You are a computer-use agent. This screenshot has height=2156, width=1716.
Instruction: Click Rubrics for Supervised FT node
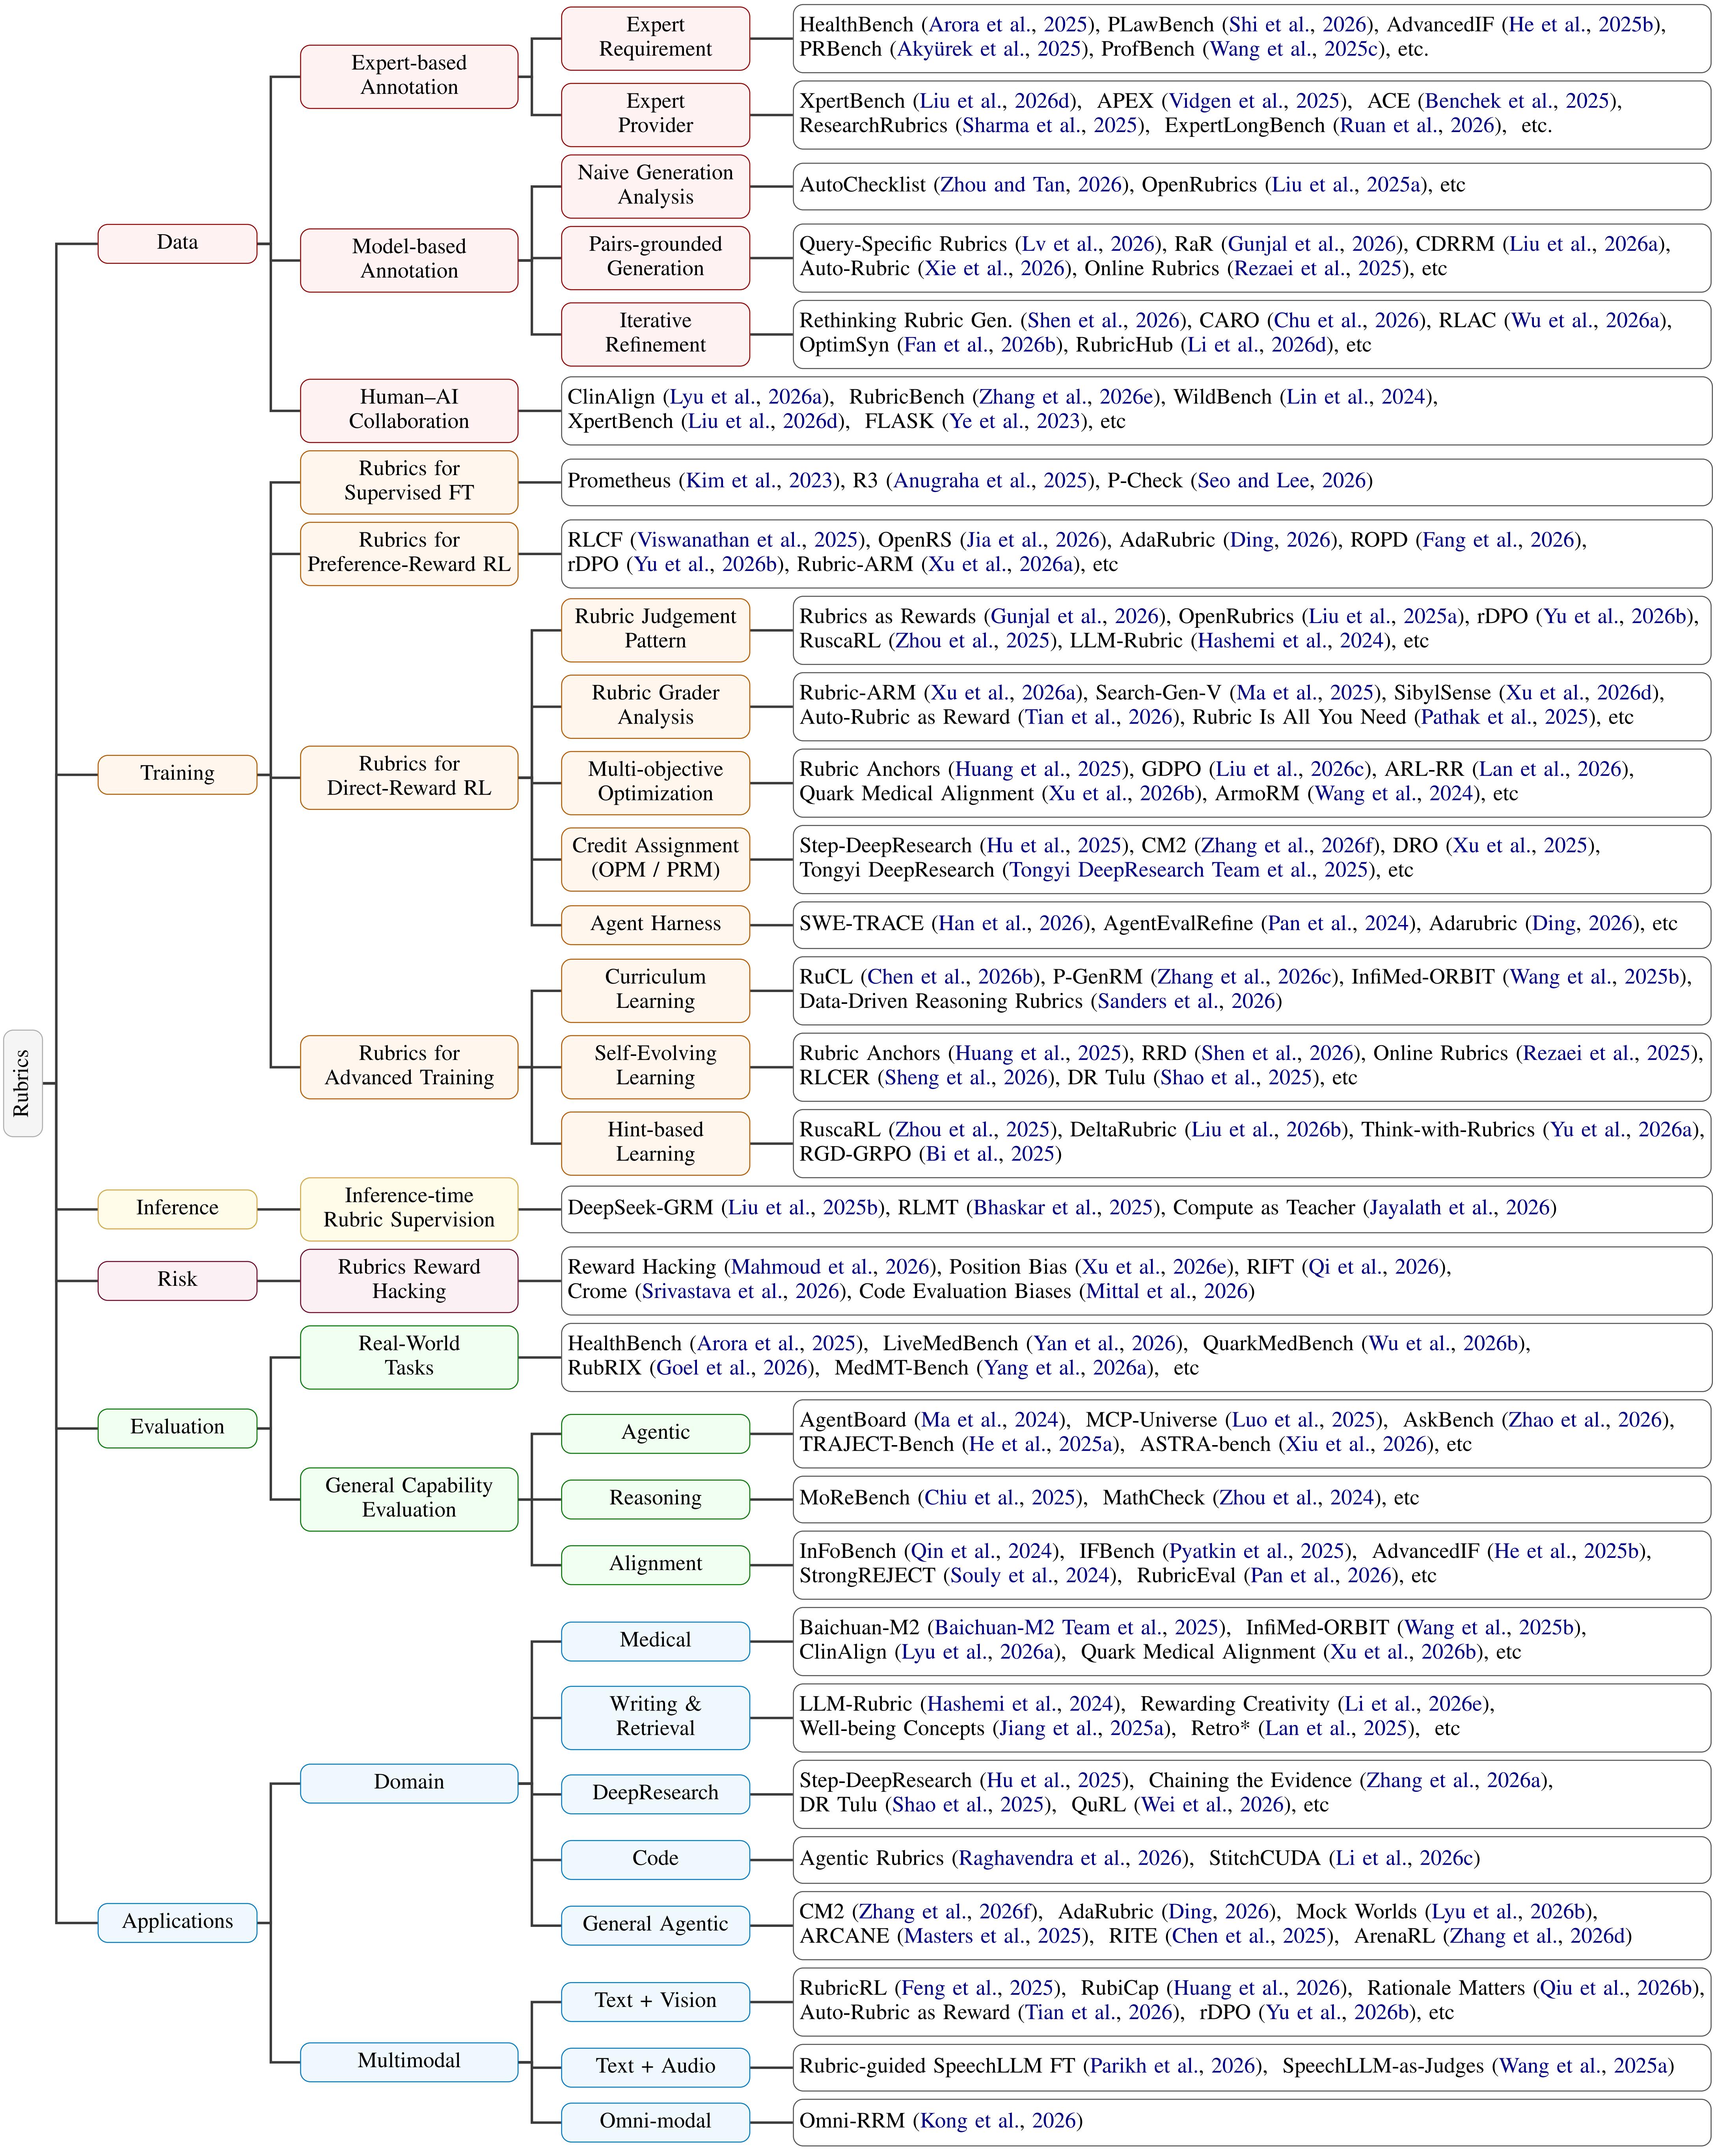coord(409,482)
